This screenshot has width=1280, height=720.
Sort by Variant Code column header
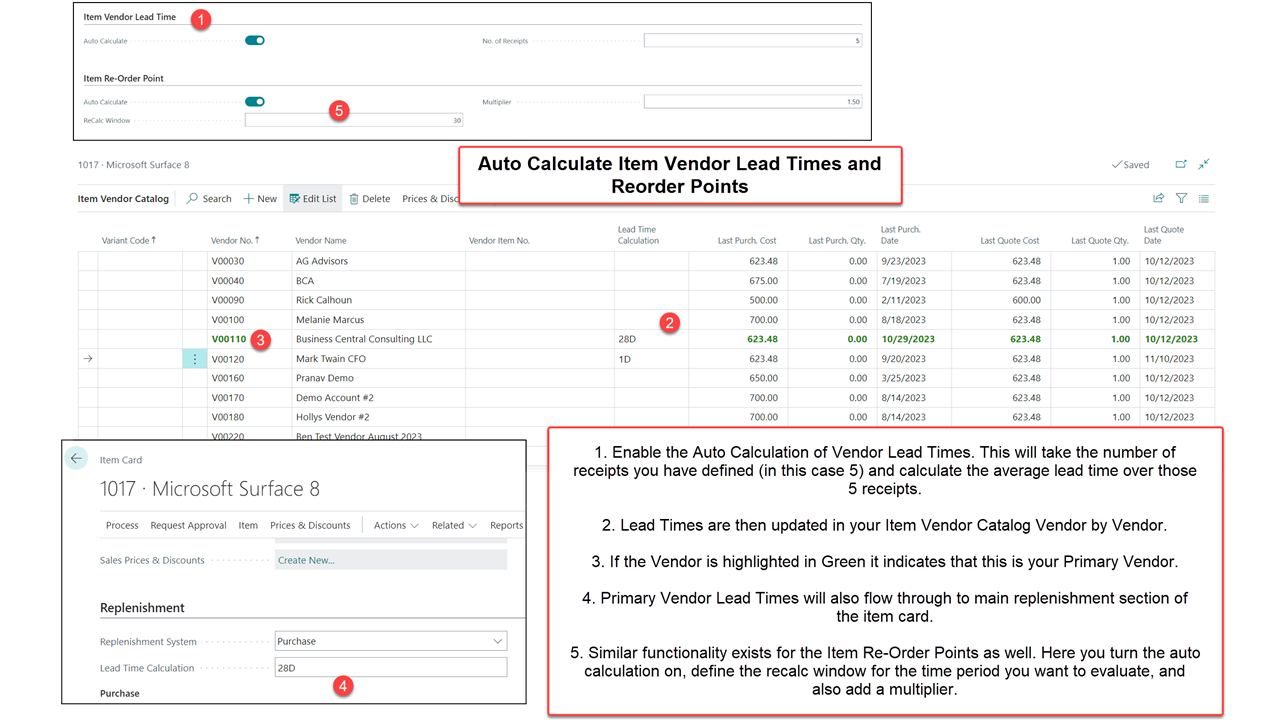click(x=127, y=241)
